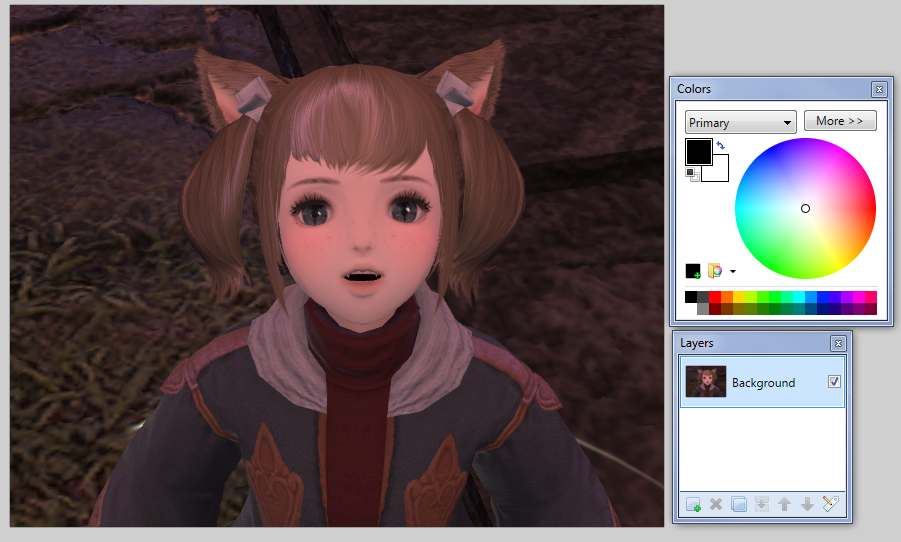Swap primary and secondary colors arrow

coord(721,145)
